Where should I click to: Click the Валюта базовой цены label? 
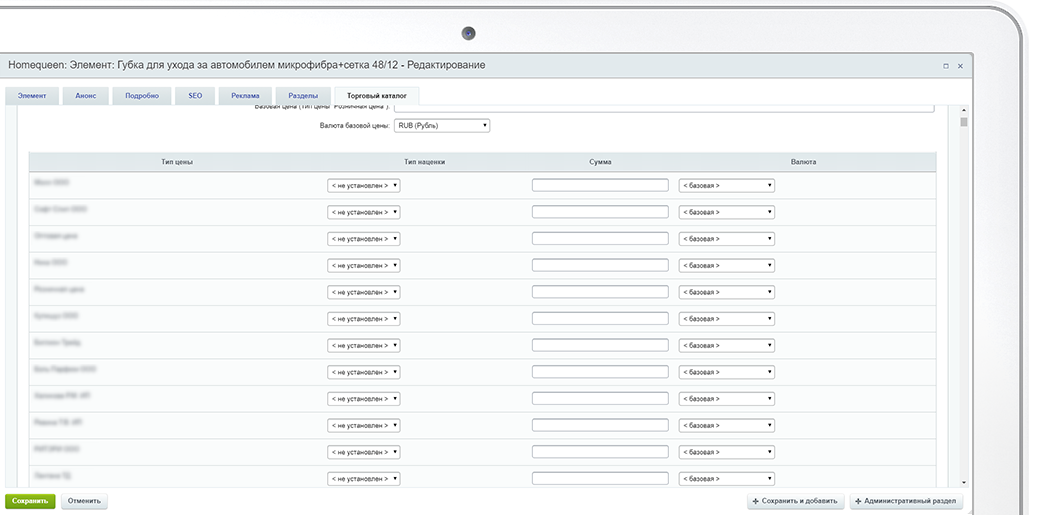[x=354, y=126]
